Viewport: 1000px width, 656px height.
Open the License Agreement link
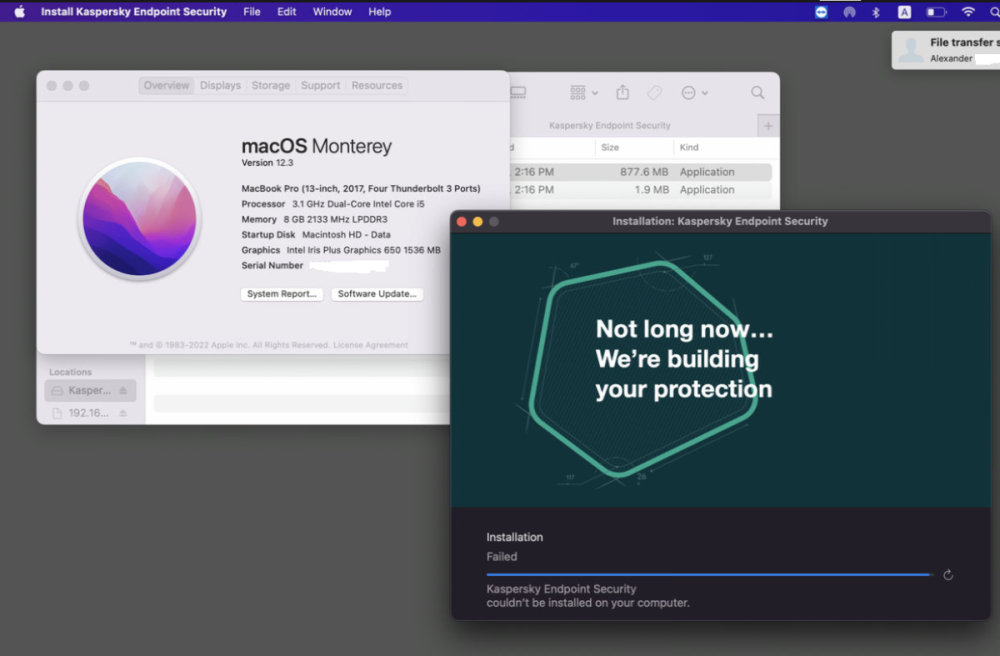click(371, 345)
